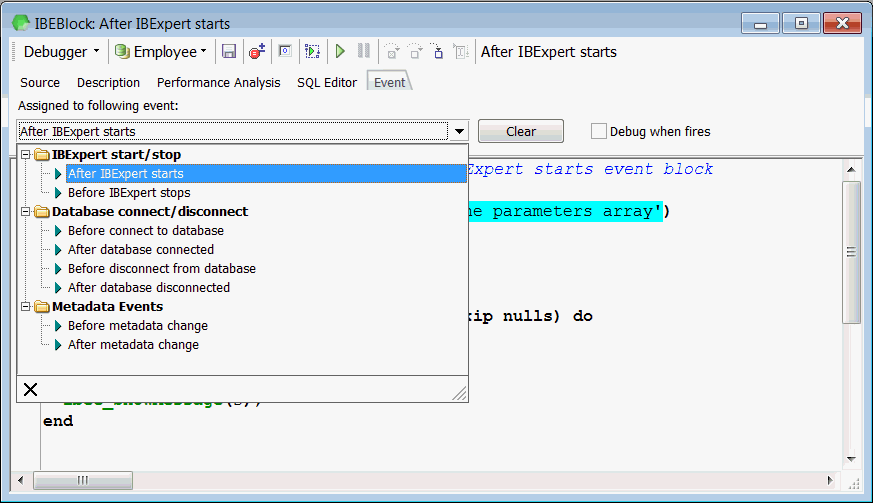Click the 'end' keyword in the code editor

[x=58, y=421]
